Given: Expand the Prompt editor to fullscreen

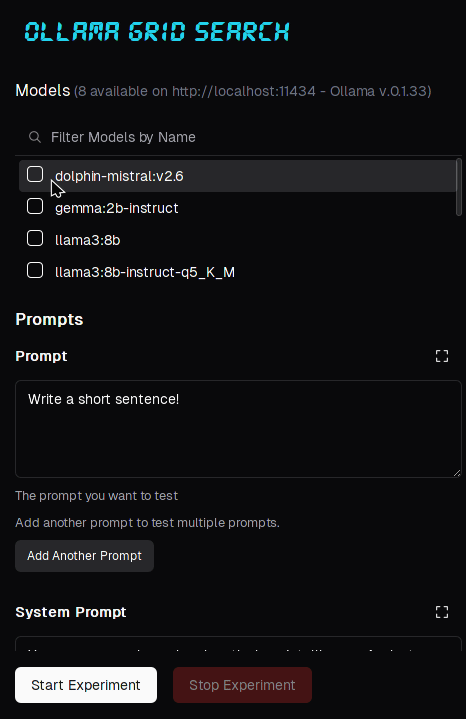Looking at the screenshot, I should tap(442, 356).
